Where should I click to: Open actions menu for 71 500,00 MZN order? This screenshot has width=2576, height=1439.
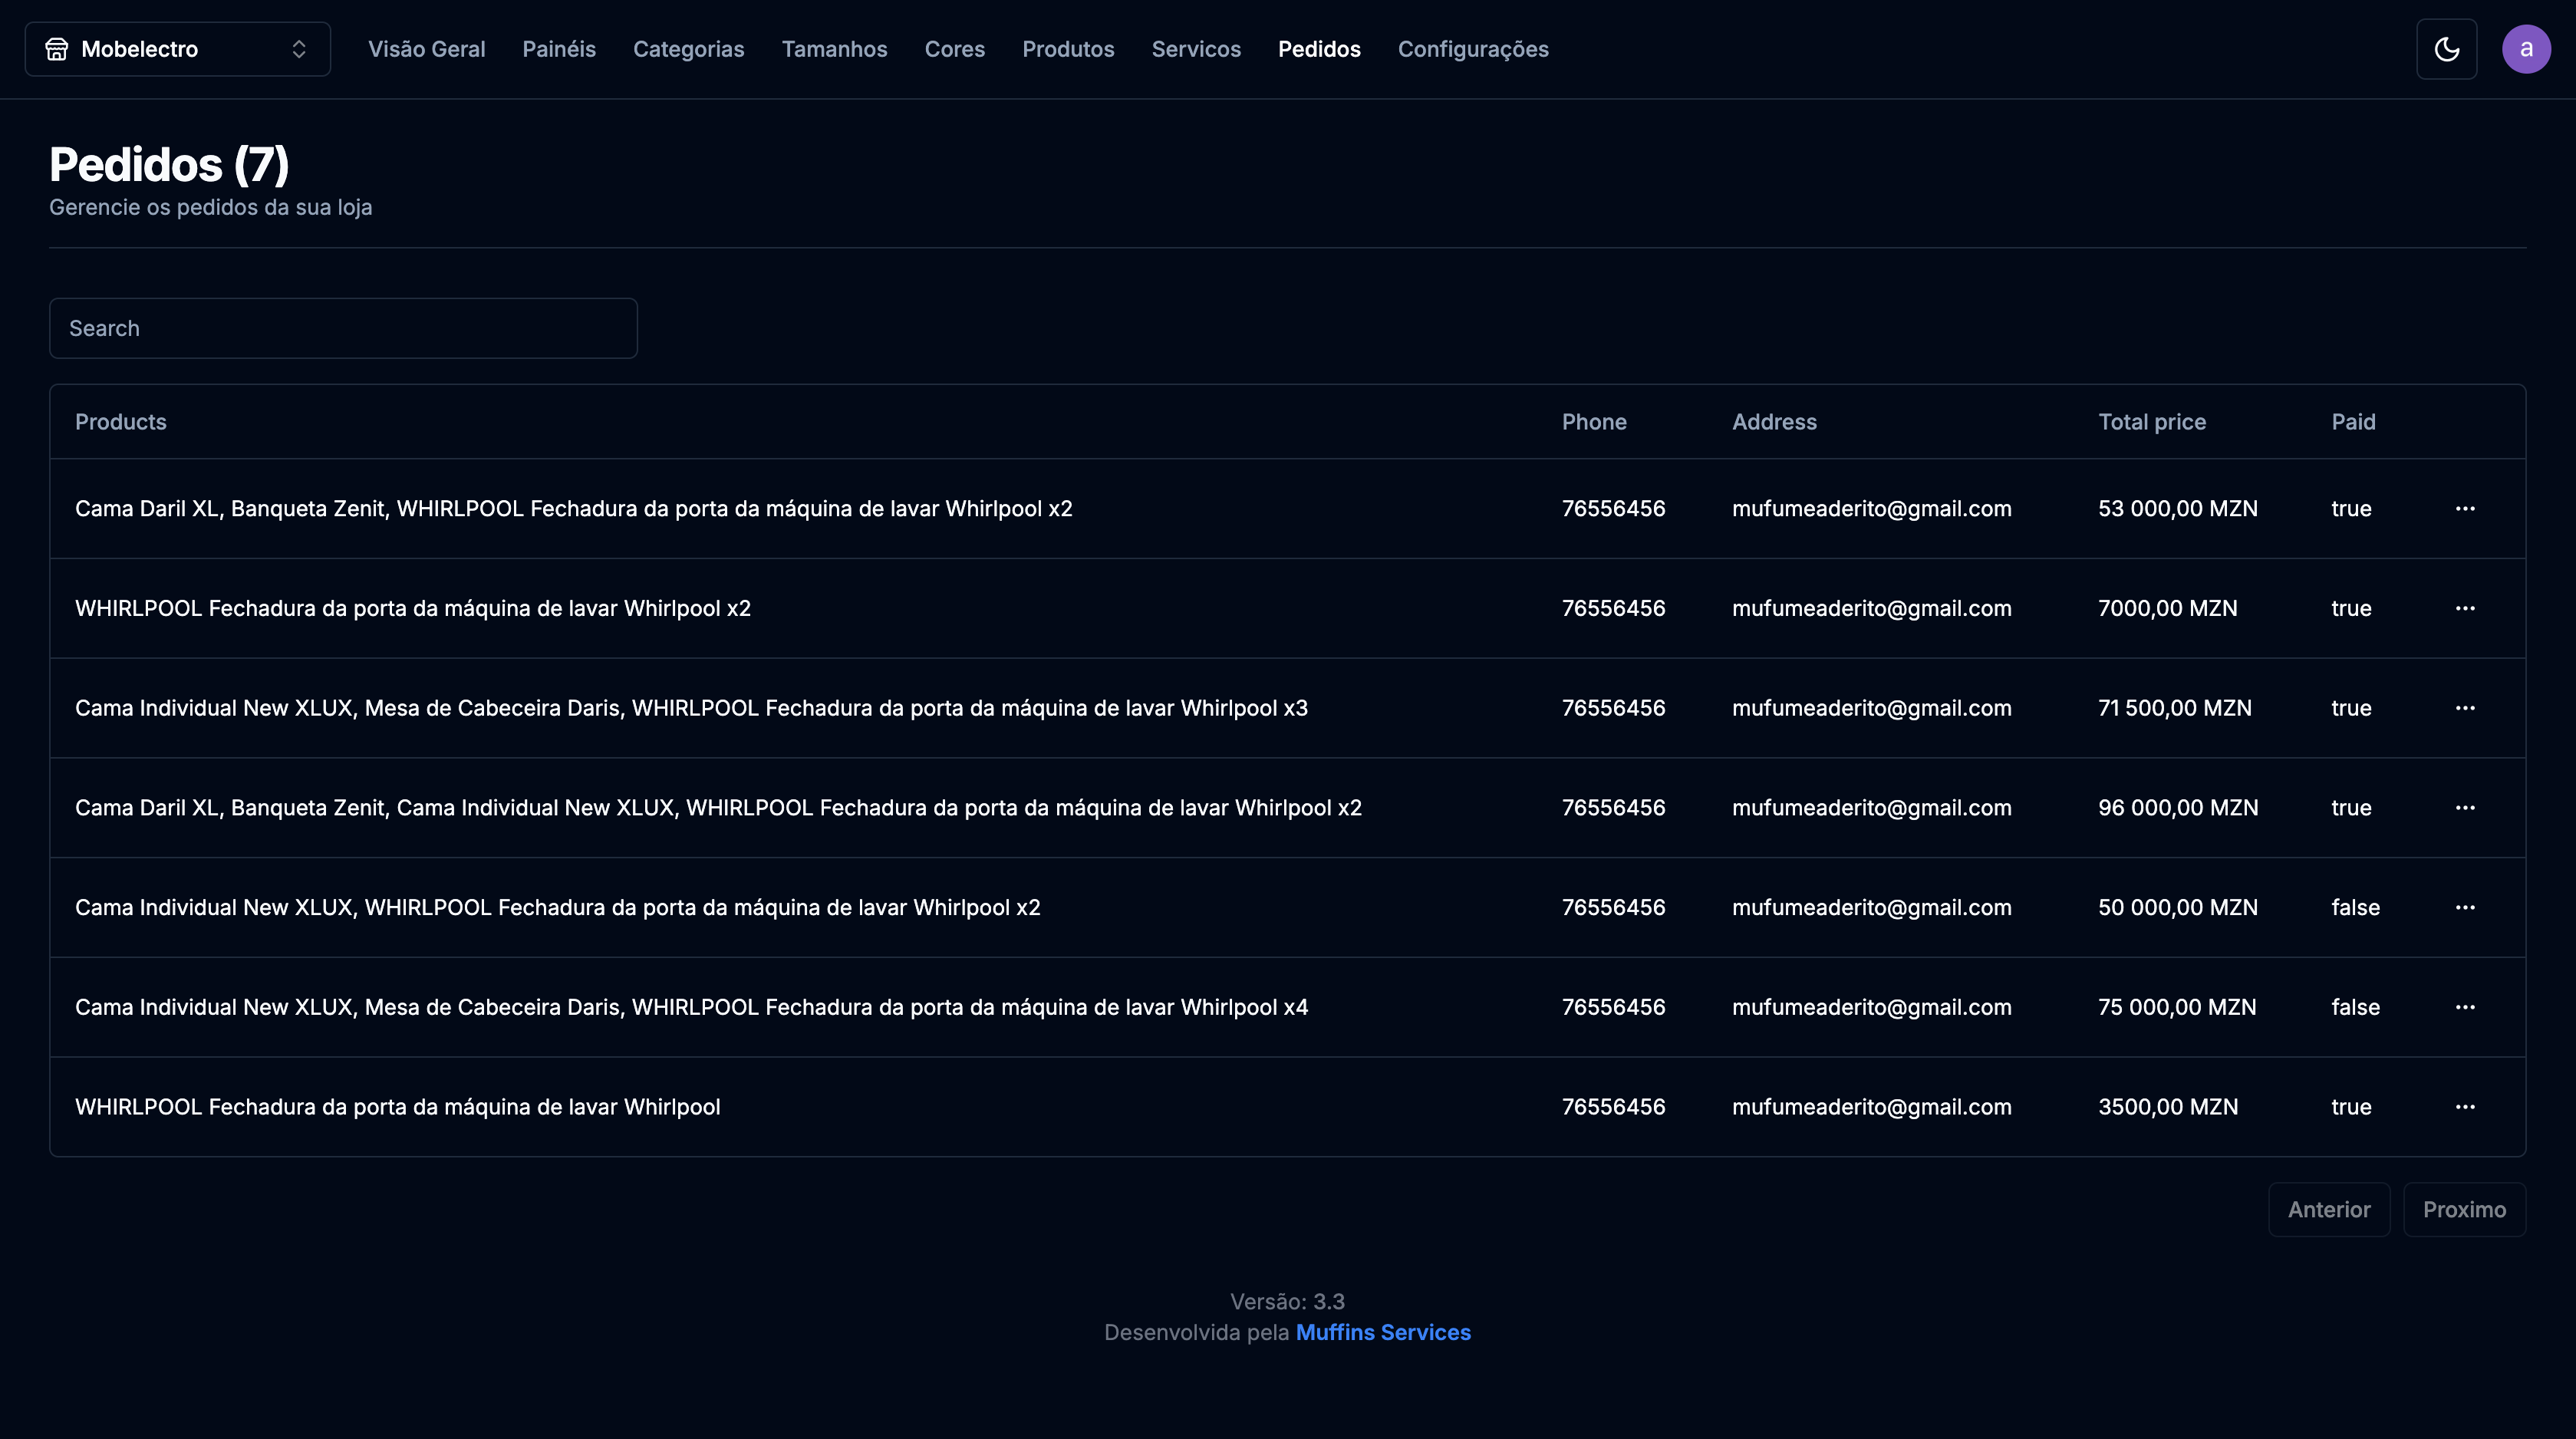2465,708
